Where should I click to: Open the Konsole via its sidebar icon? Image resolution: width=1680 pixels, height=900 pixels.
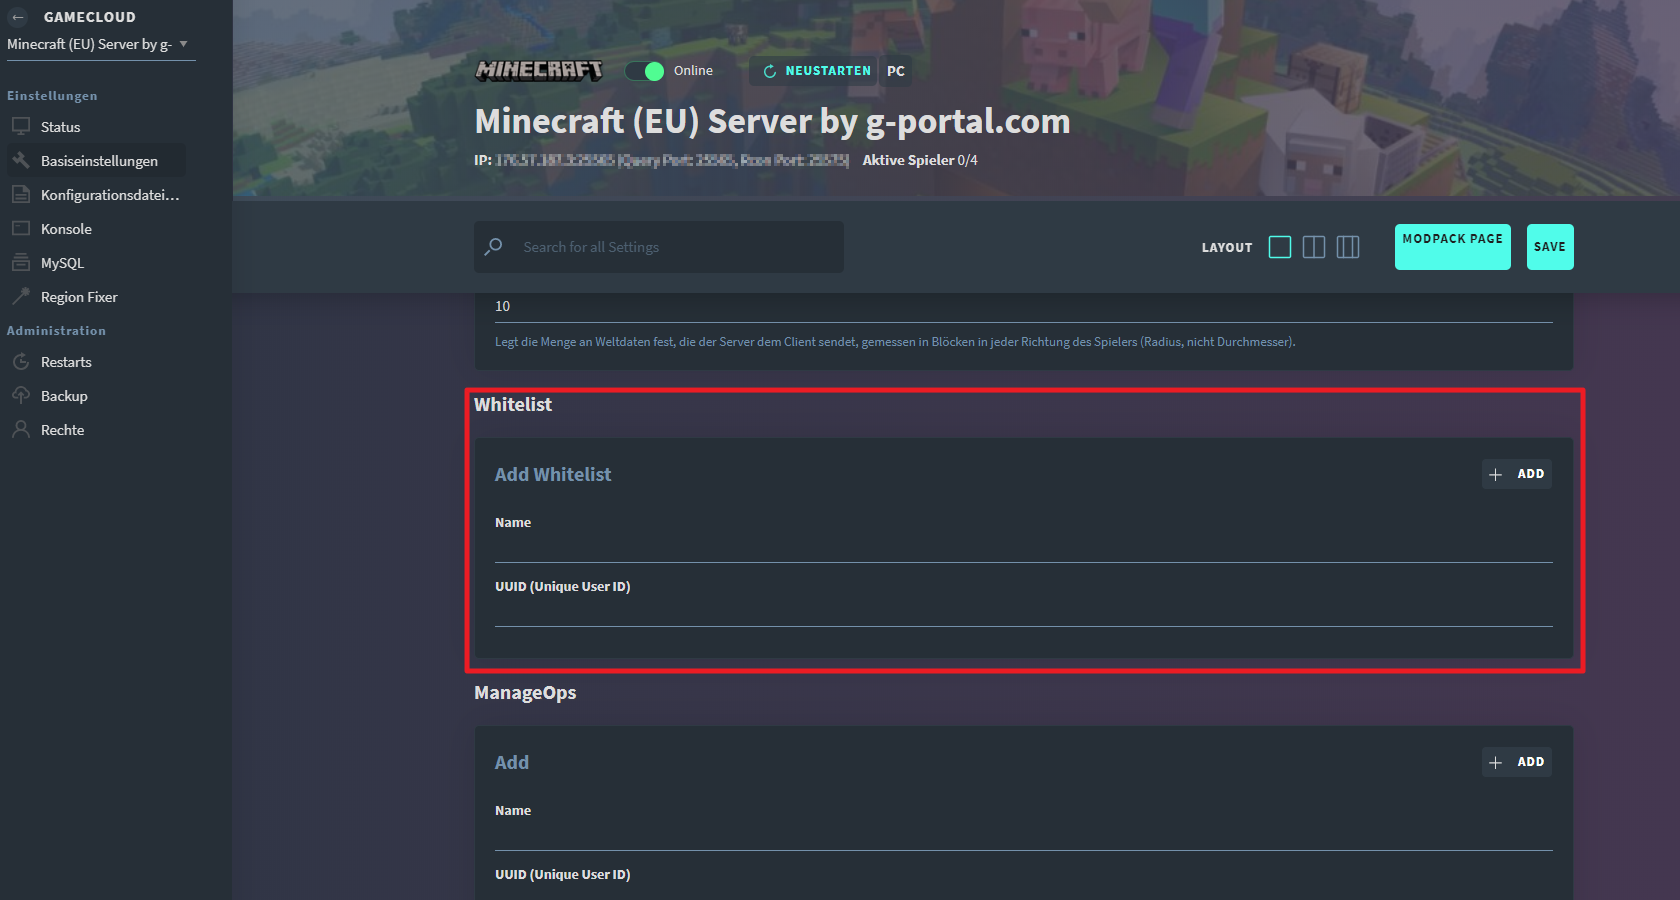[x=21, y=228]
